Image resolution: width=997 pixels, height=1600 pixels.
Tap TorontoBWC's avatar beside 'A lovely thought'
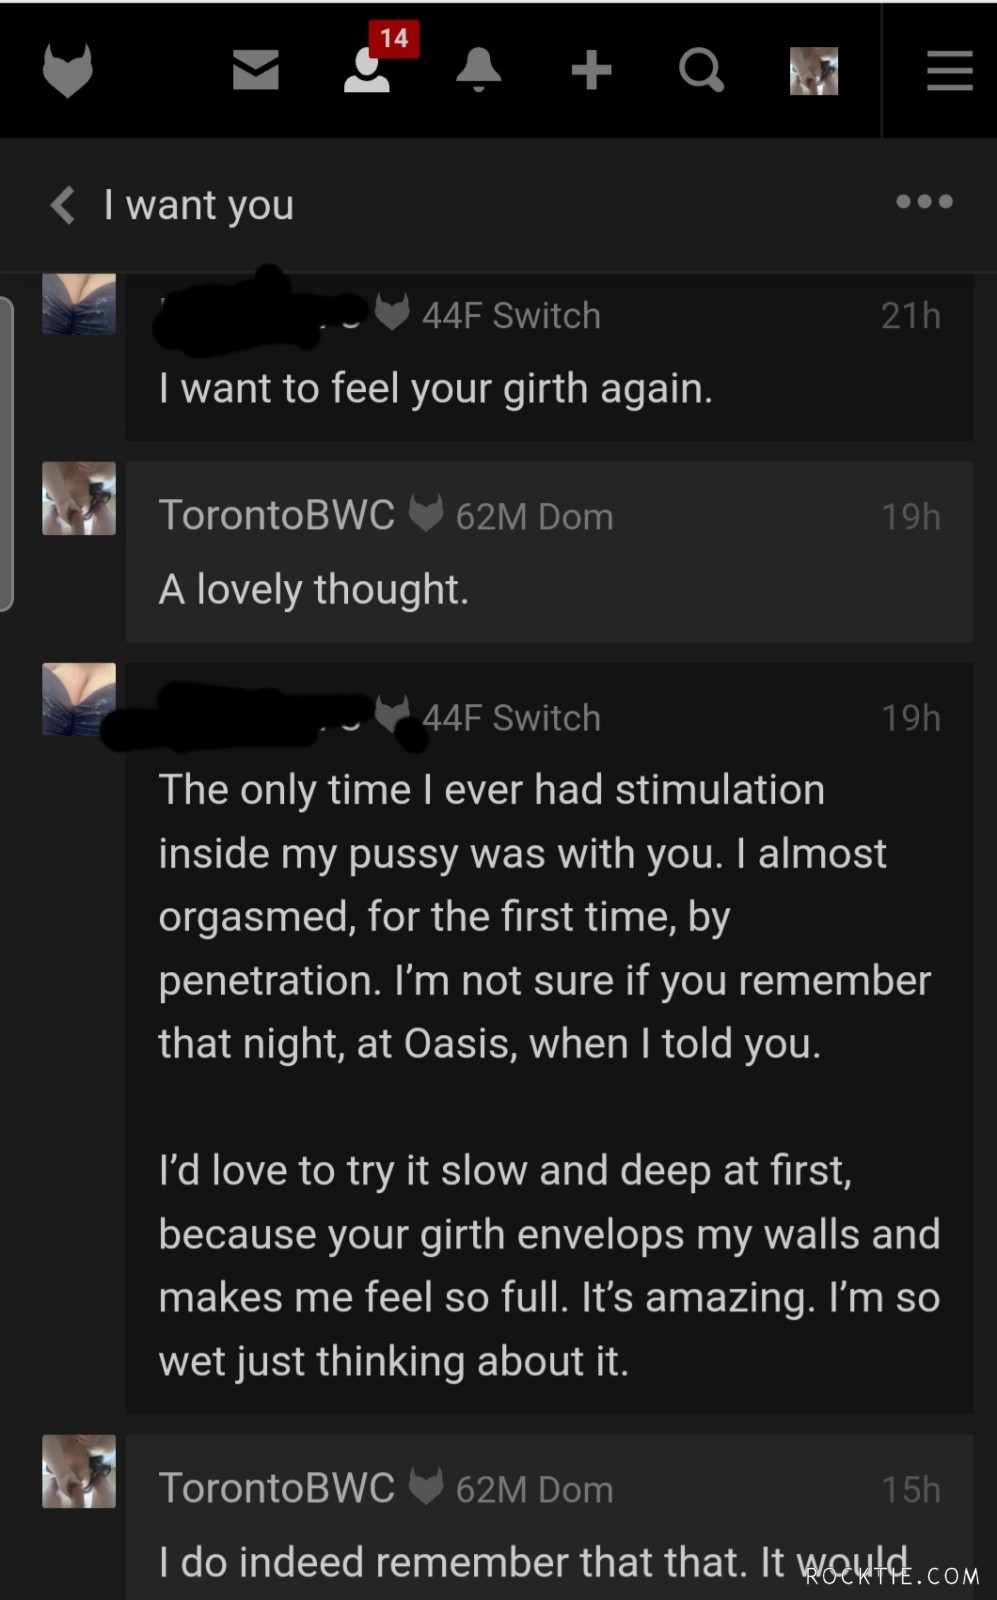[78, 497]
